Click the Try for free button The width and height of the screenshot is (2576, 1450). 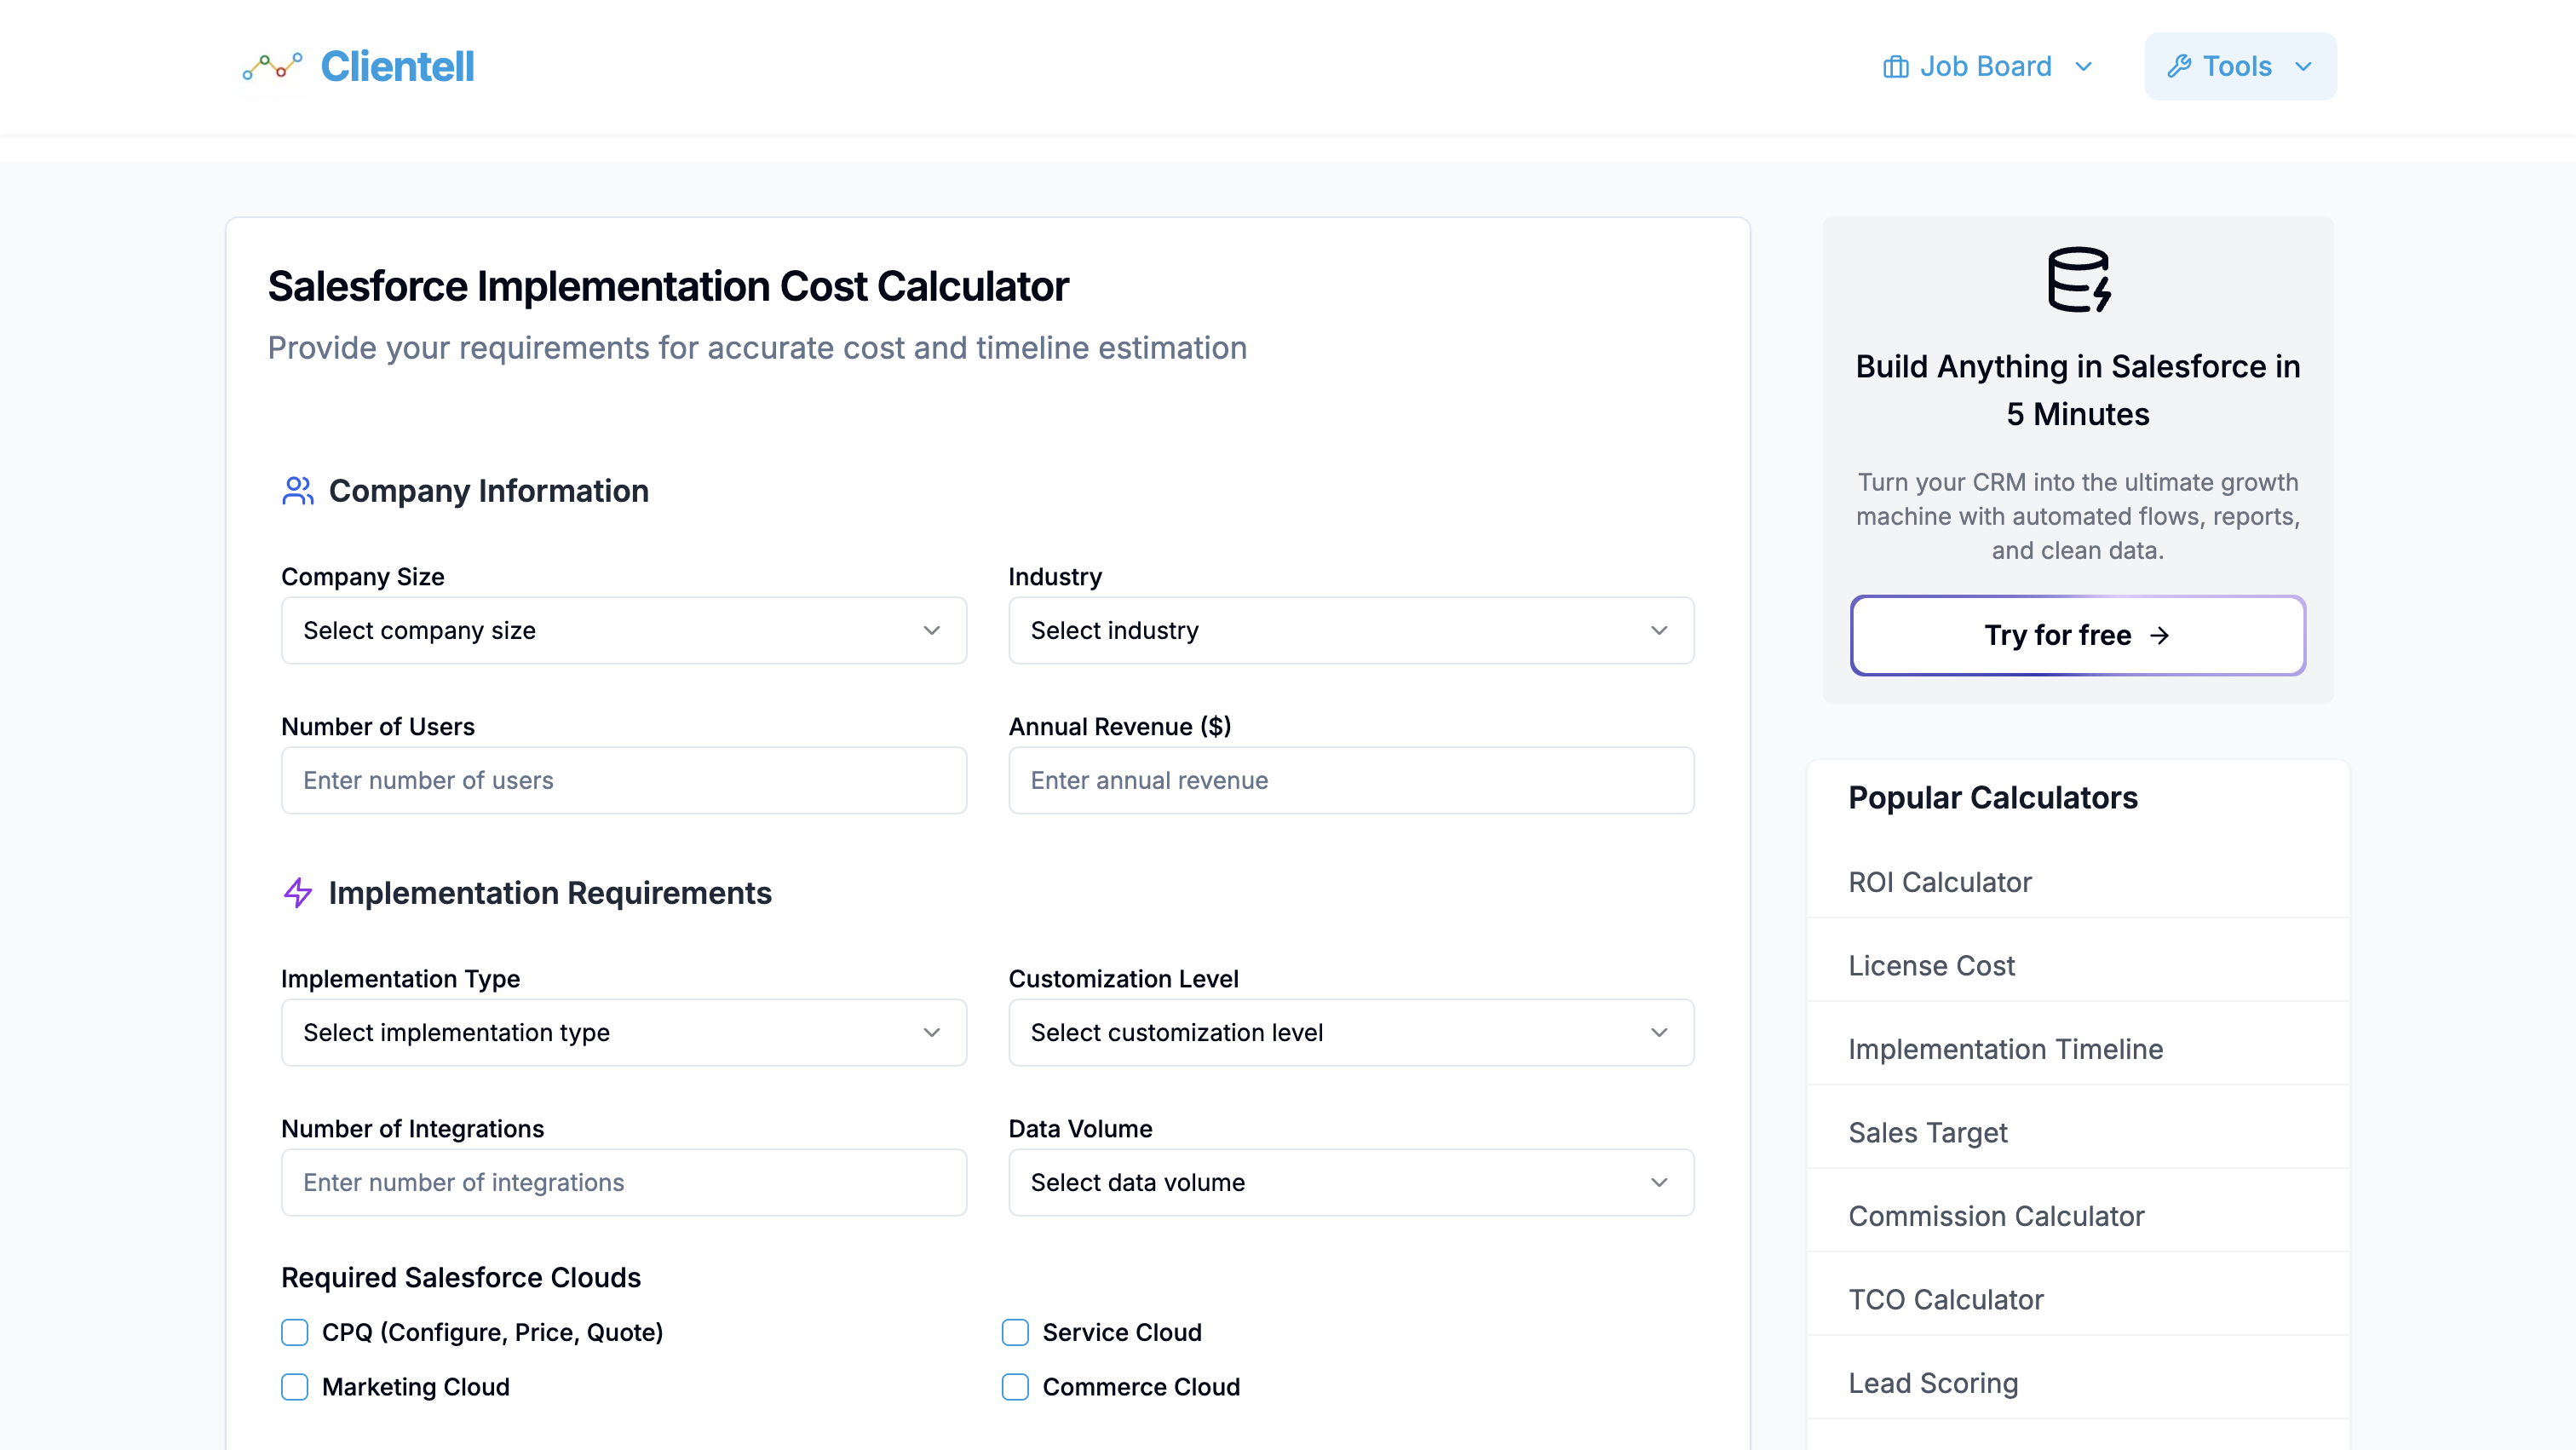pyautogui.click(x=2078, y=635)
